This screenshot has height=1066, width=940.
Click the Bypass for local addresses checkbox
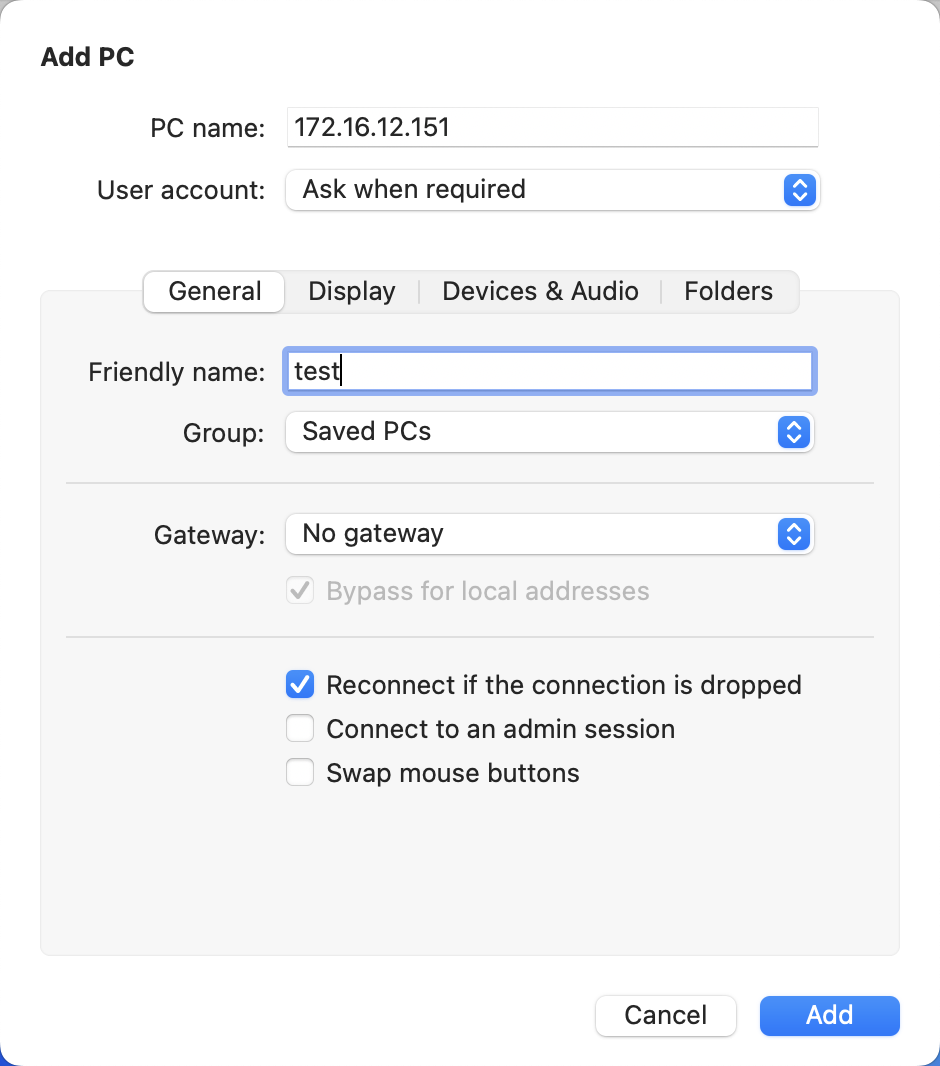[x=299, y=590]
